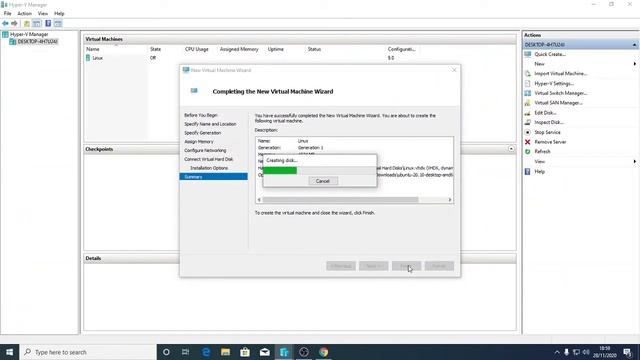Click Remove Server action

point(550,142)
